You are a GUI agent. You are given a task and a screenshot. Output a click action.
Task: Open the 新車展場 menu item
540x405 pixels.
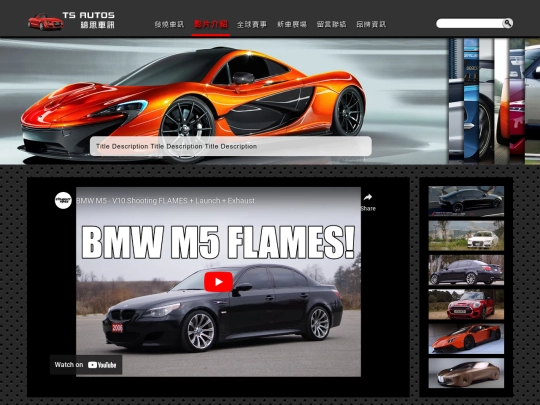pos(292,24)
